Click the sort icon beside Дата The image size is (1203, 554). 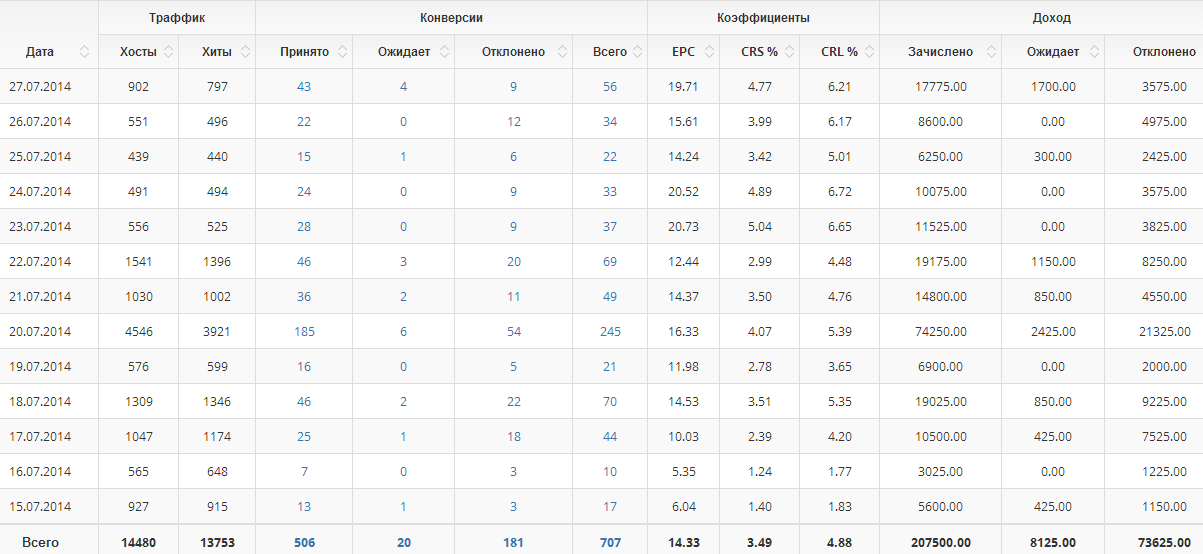pyautogui.click(x=85, y=52)
